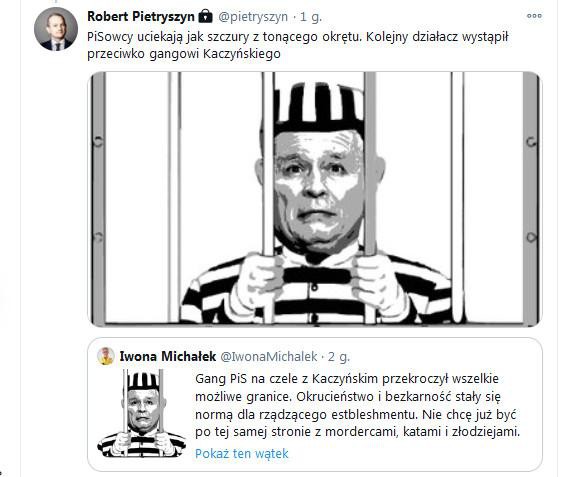579x477 pixels.
Task: Click 'Pokaż ten wątek' link
Action: (x=241, y=453)
